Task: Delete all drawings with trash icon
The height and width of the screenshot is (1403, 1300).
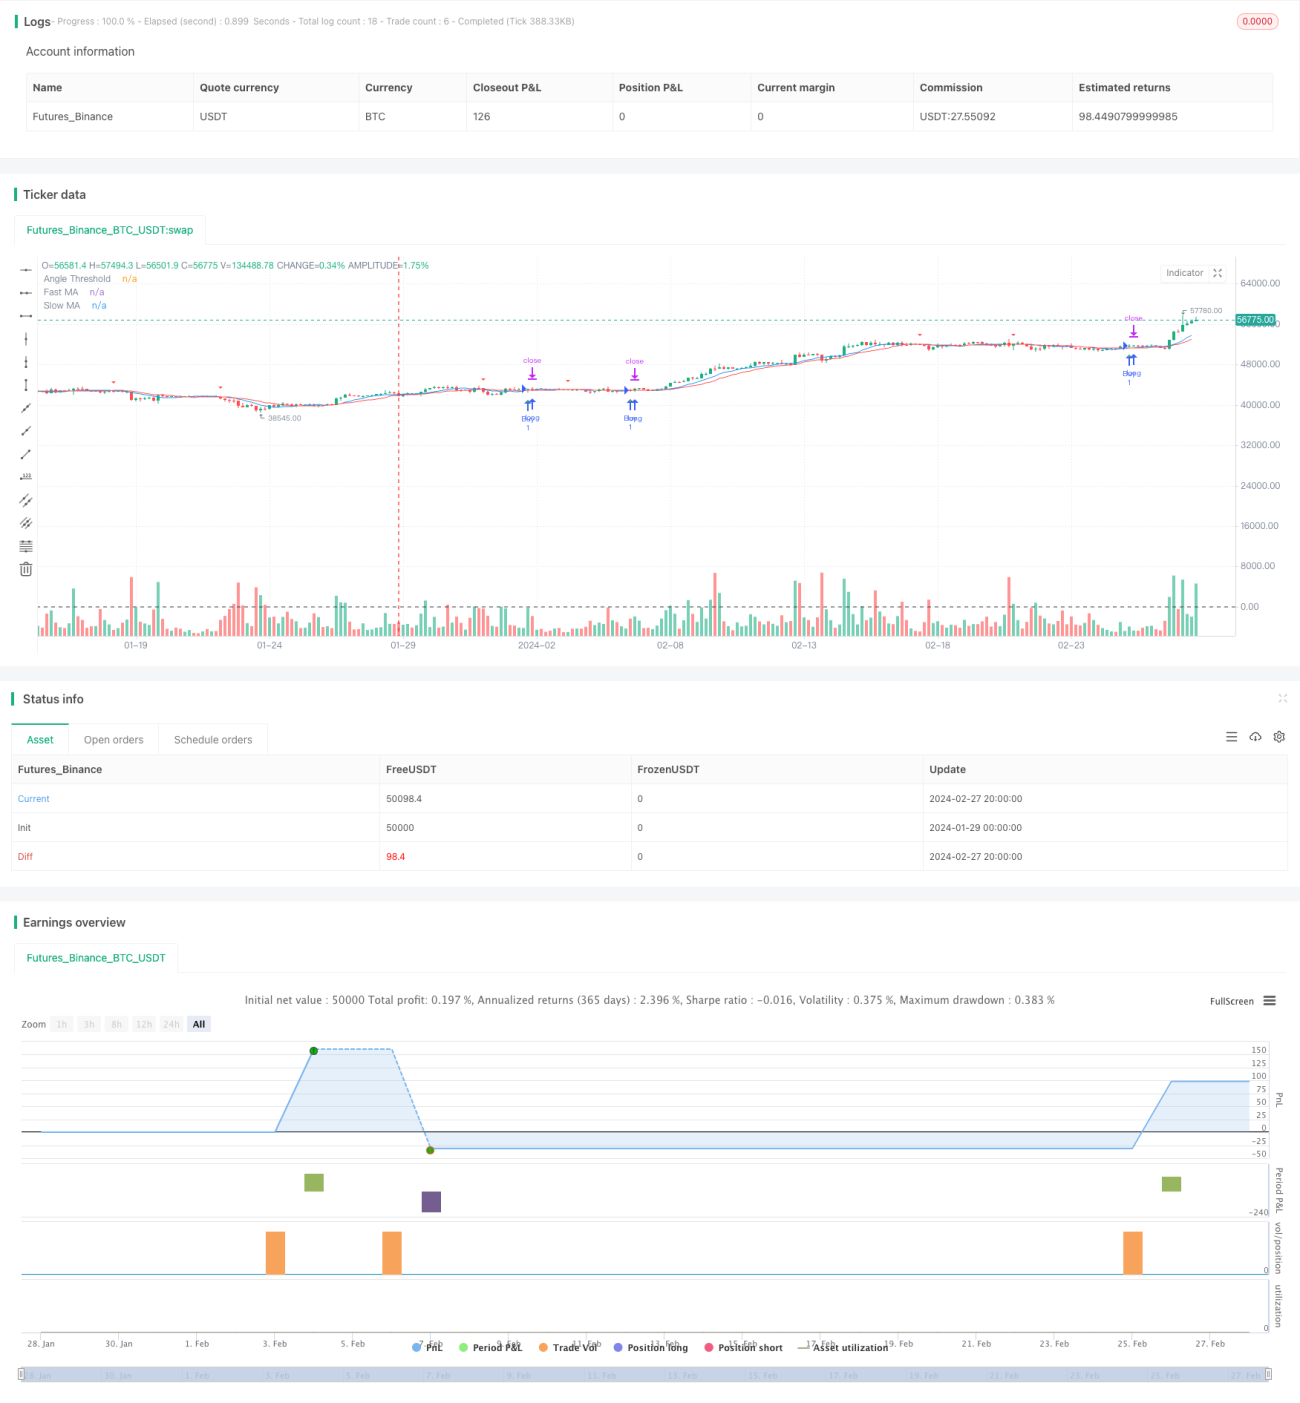Action: coord(26,569)
